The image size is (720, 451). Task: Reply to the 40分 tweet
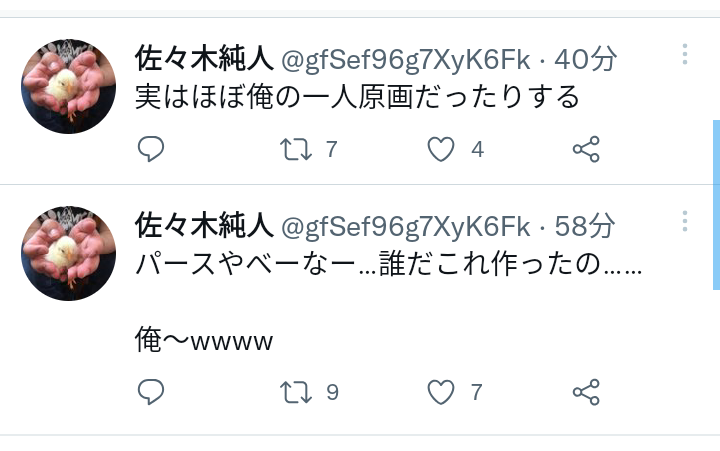tap(151, 149)
